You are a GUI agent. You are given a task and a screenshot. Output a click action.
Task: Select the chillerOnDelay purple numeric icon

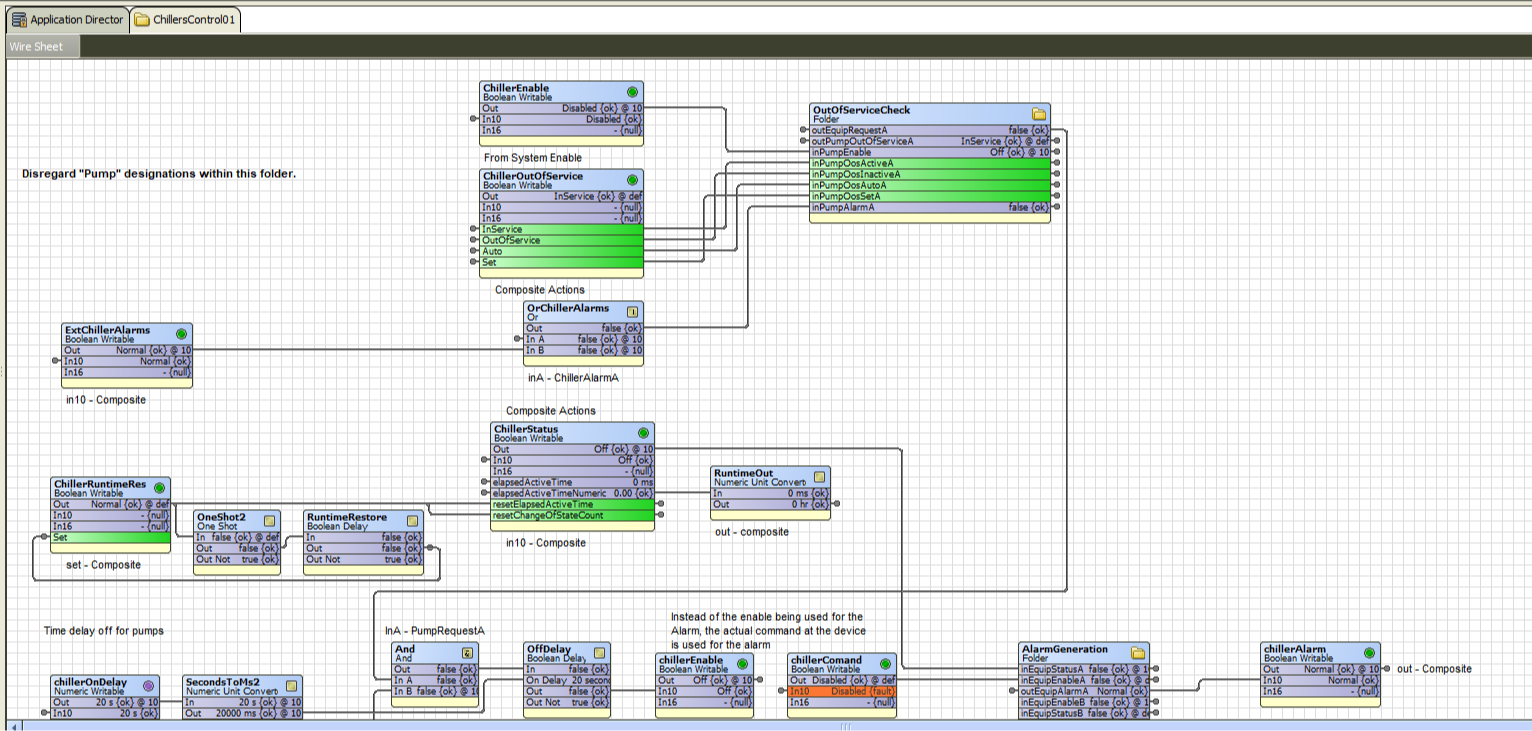pyautogui.click(x=149, y=686)
